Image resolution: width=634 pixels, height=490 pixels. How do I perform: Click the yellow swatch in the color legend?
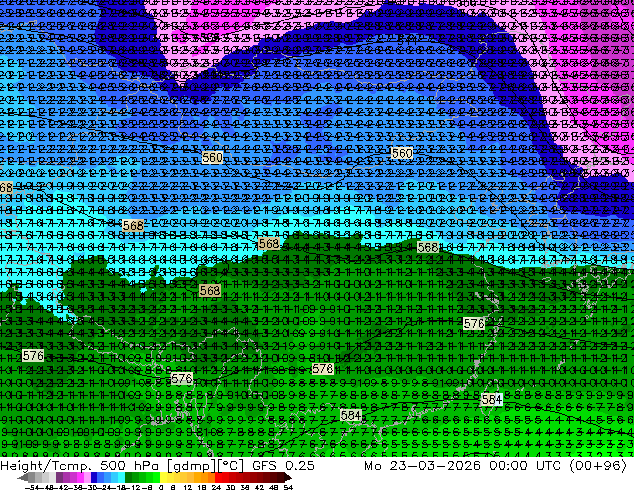point(163,477)
